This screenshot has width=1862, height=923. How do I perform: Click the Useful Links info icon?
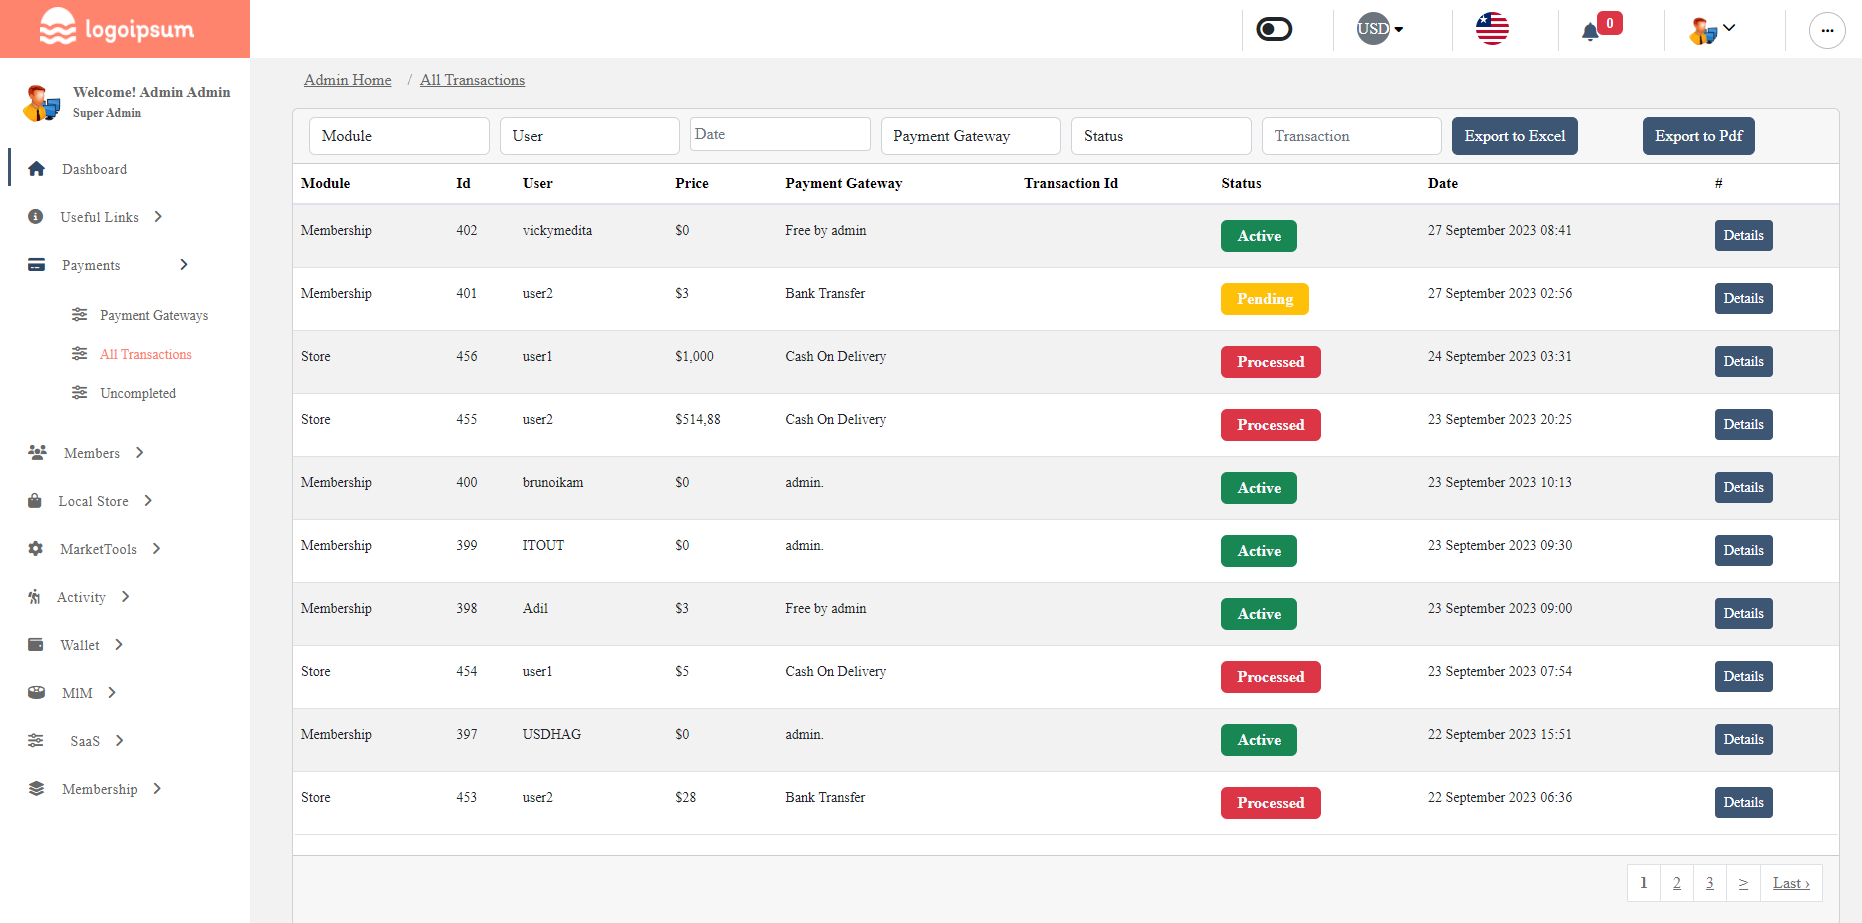[x=37, y=216]
